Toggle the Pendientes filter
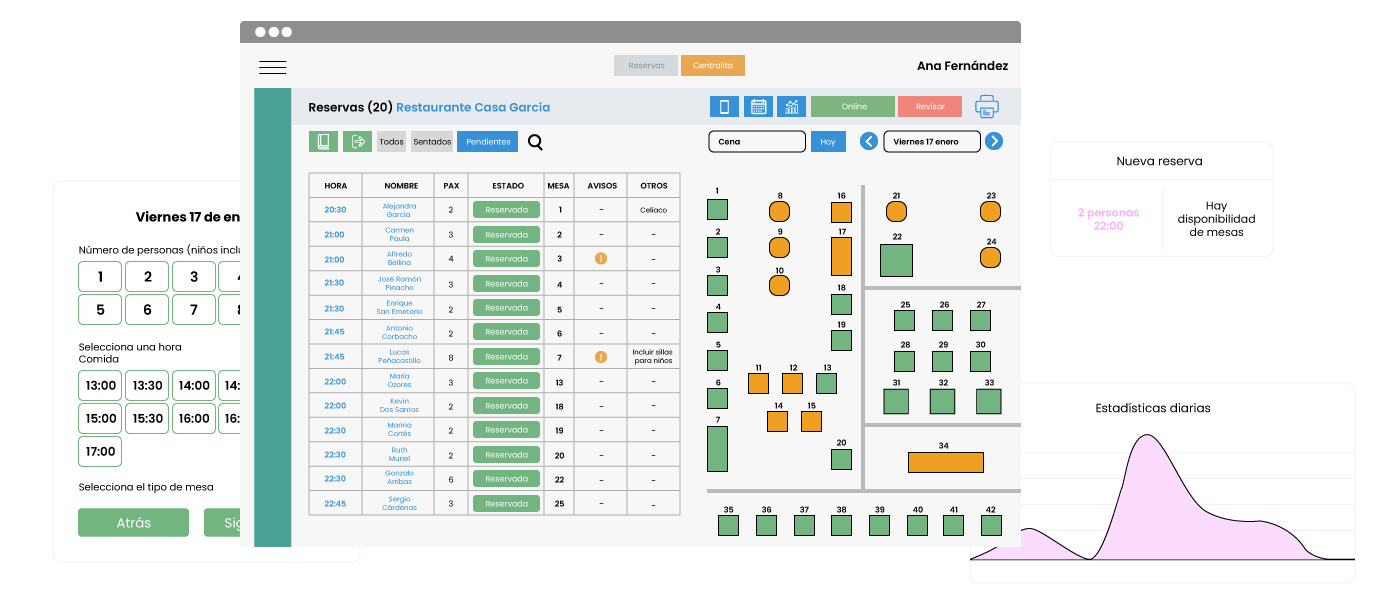 488,142
